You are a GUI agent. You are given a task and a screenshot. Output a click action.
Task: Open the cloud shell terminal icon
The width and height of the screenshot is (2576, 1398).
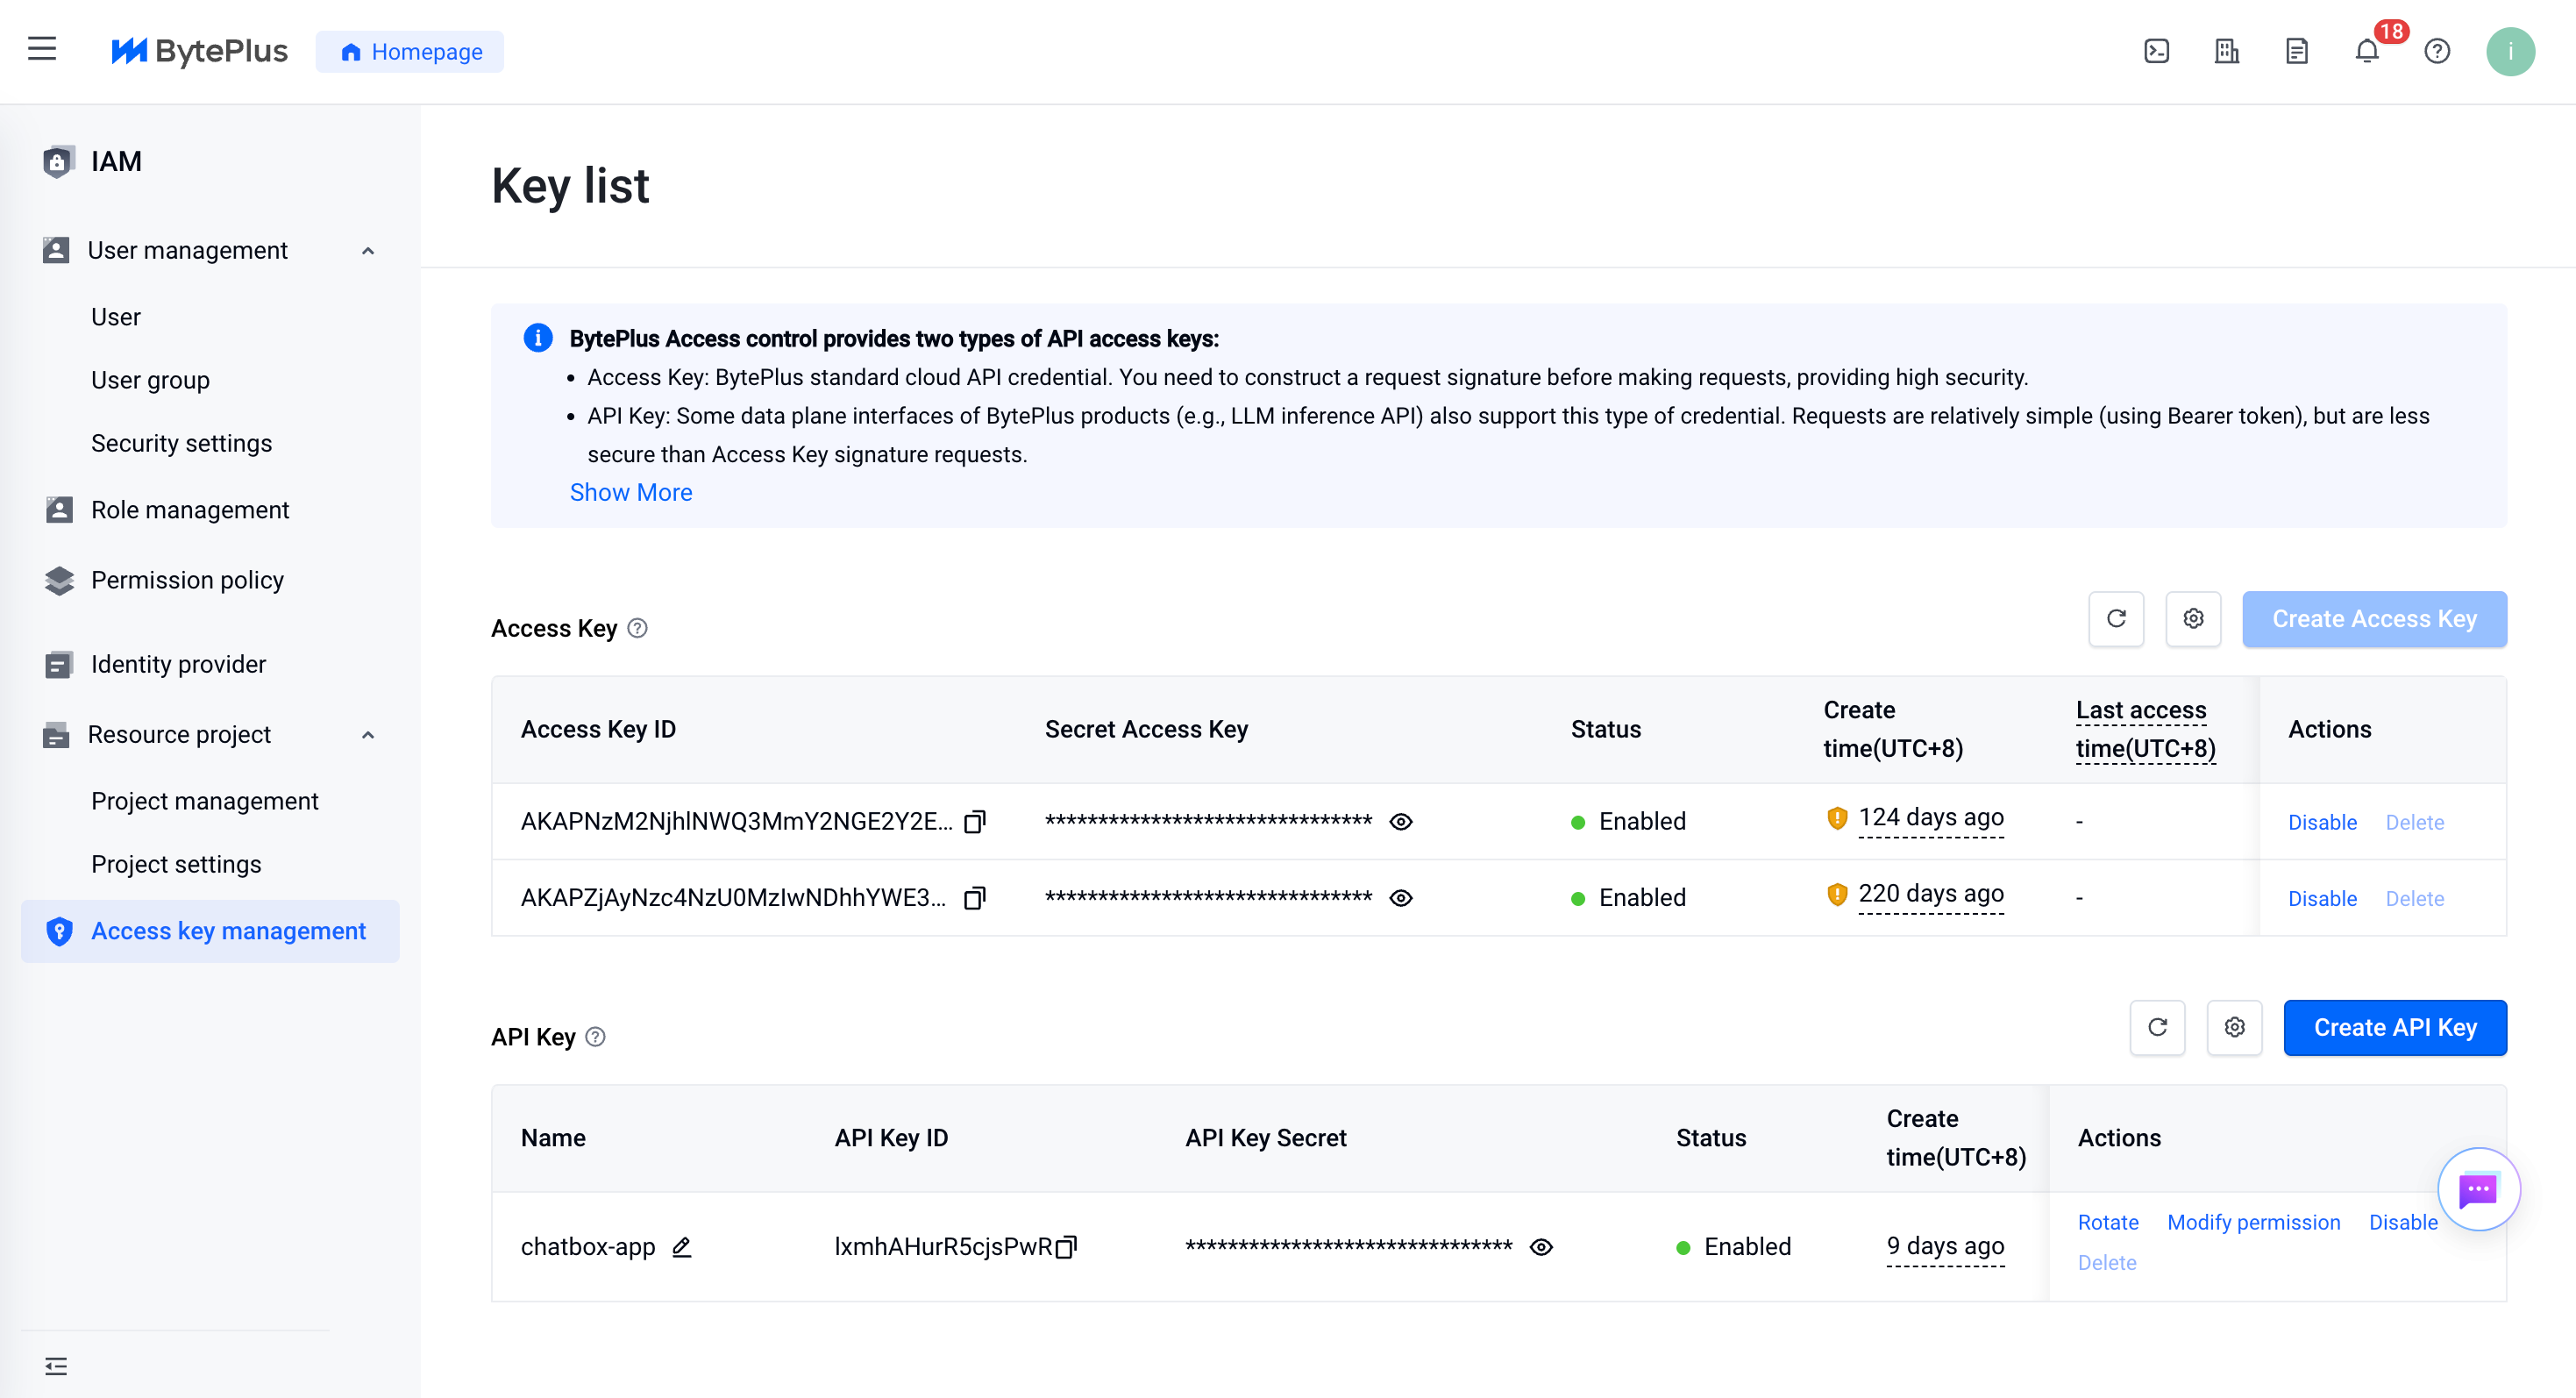coord(2156,51)
